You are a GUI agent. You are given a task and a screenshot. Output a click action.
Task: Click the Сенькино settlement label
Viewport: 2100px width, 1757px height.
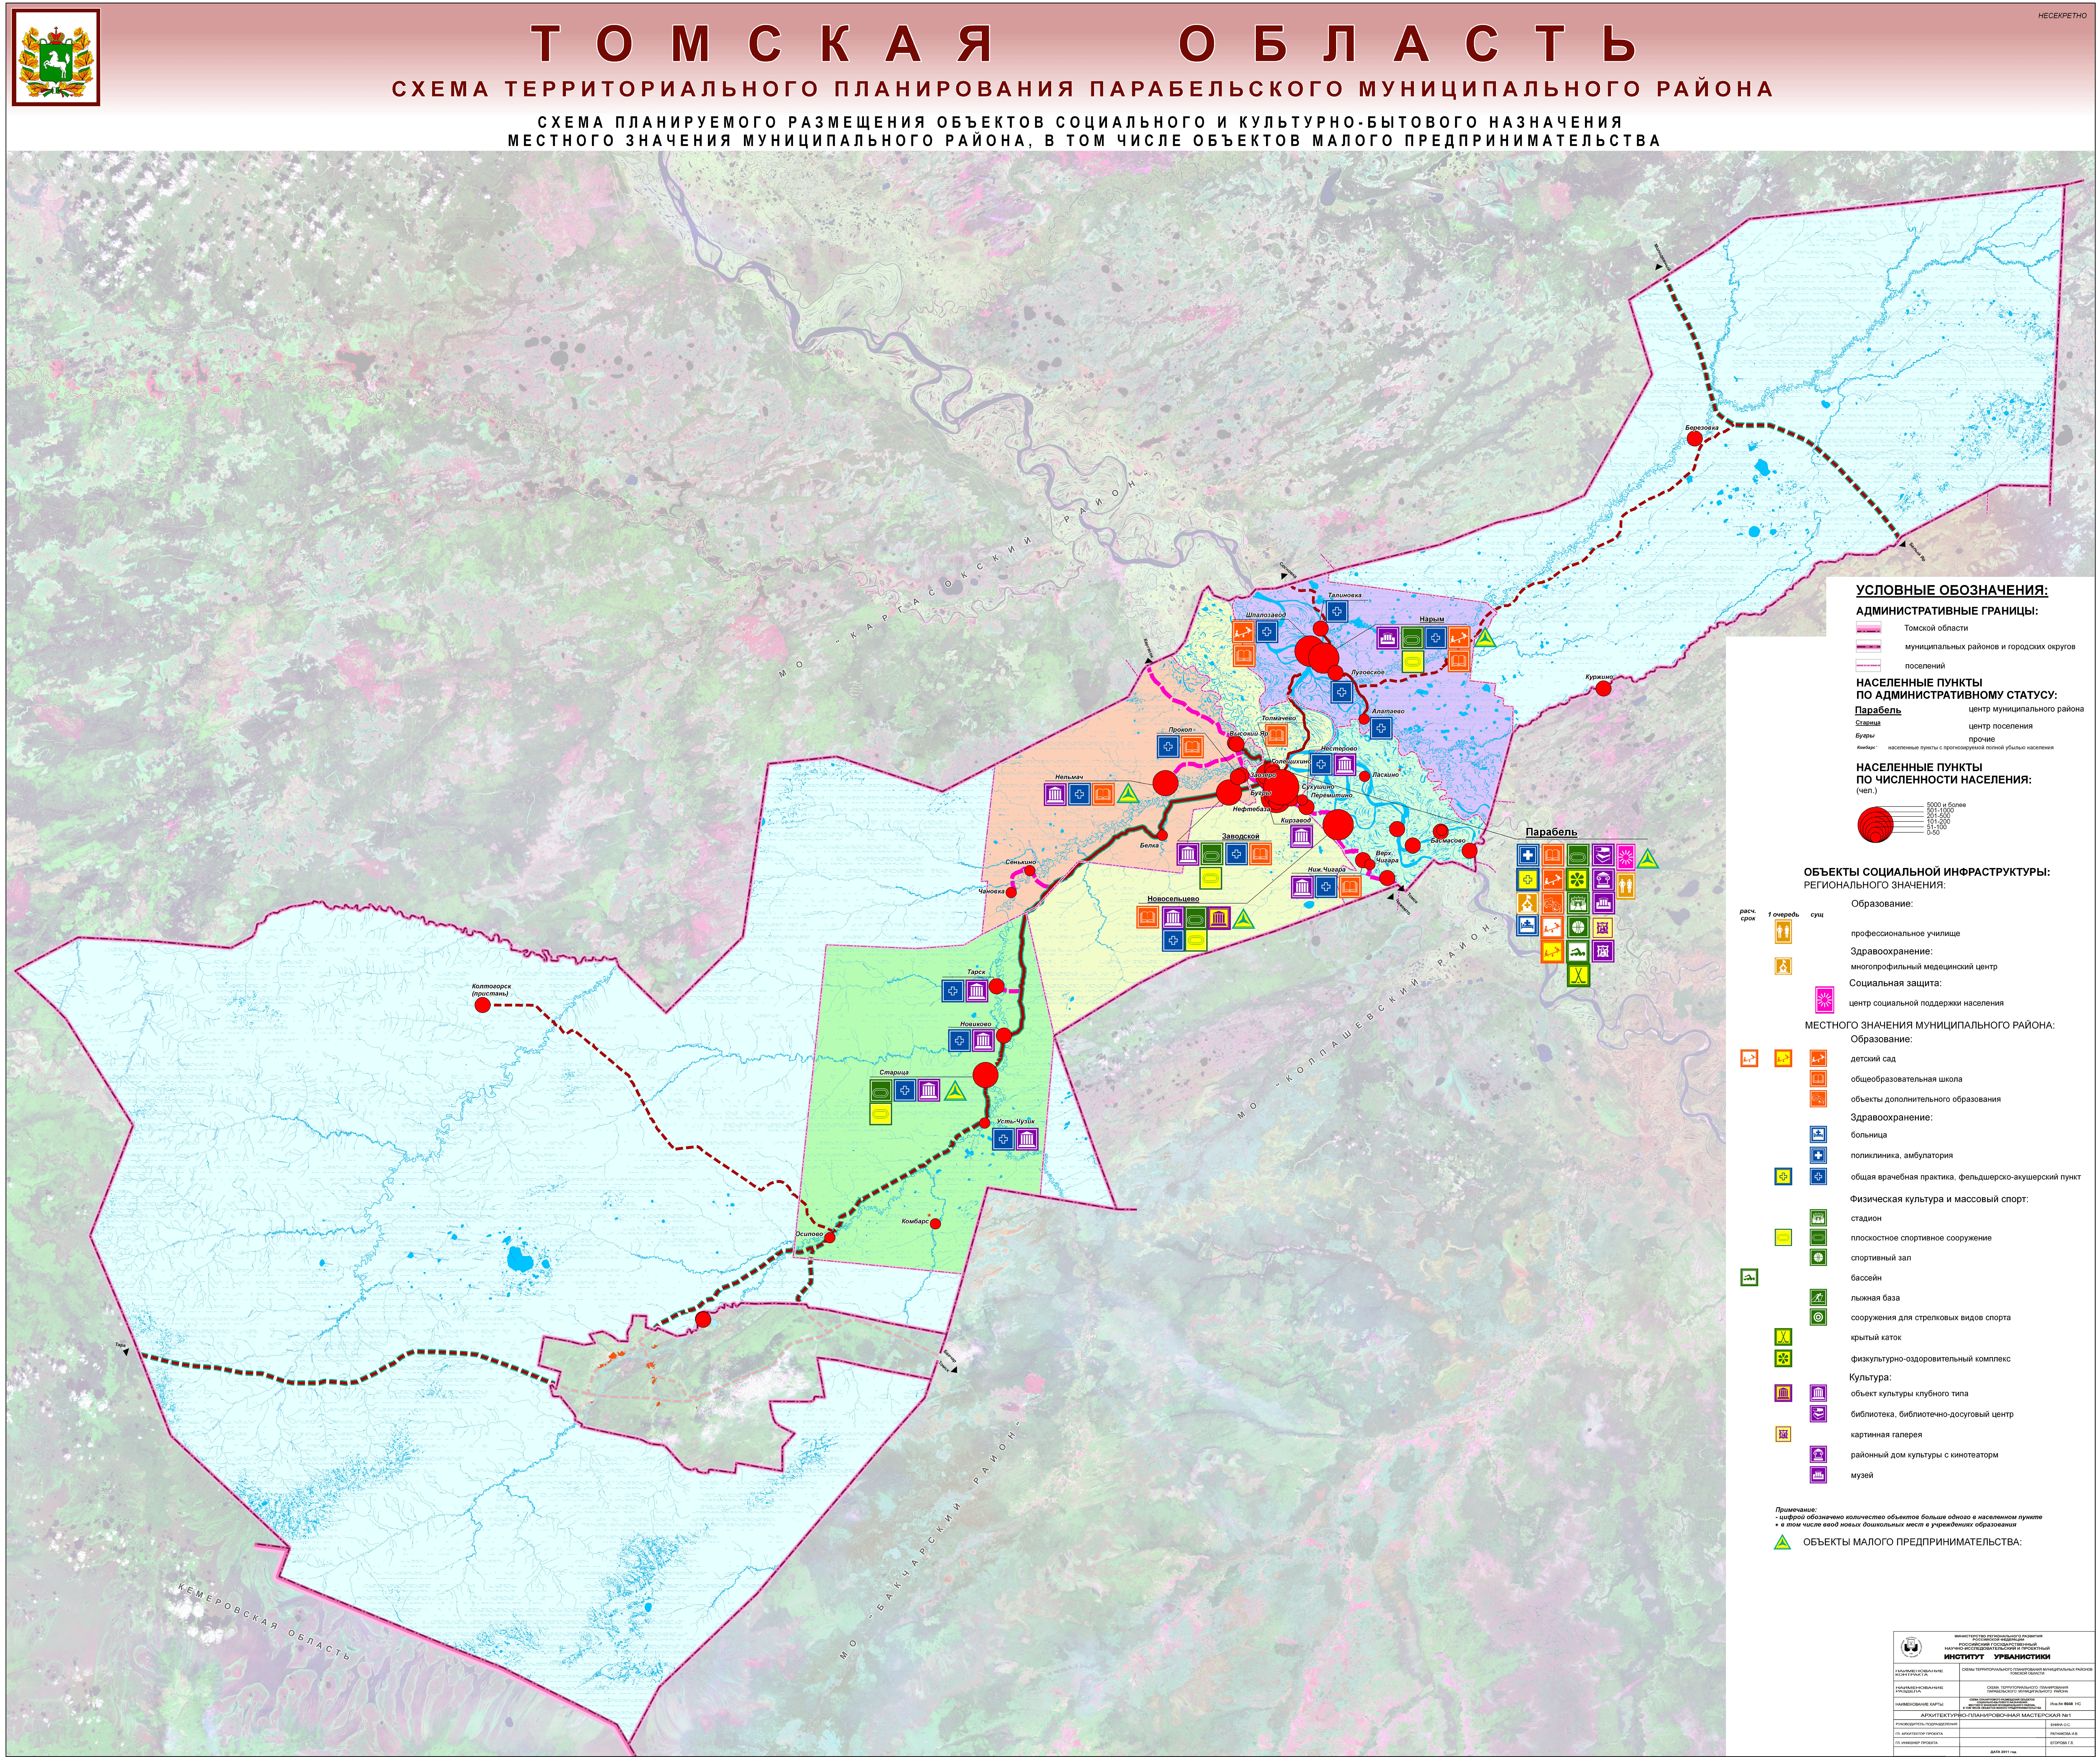1021,862
